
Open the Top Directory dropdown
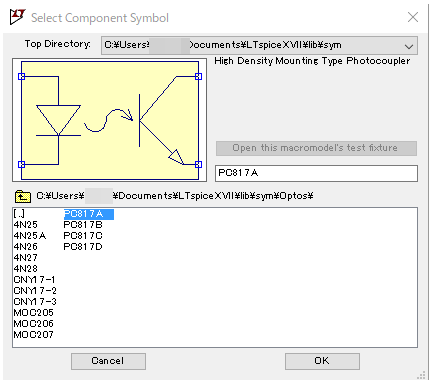[409, 46]
